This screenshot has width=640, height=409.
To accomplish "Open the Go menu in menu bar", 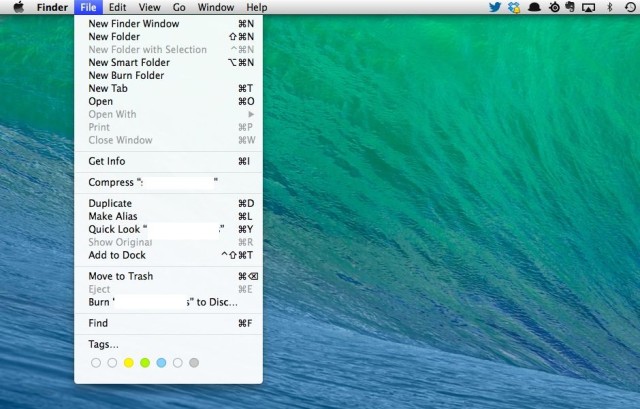I will click(x=179, y=7).
